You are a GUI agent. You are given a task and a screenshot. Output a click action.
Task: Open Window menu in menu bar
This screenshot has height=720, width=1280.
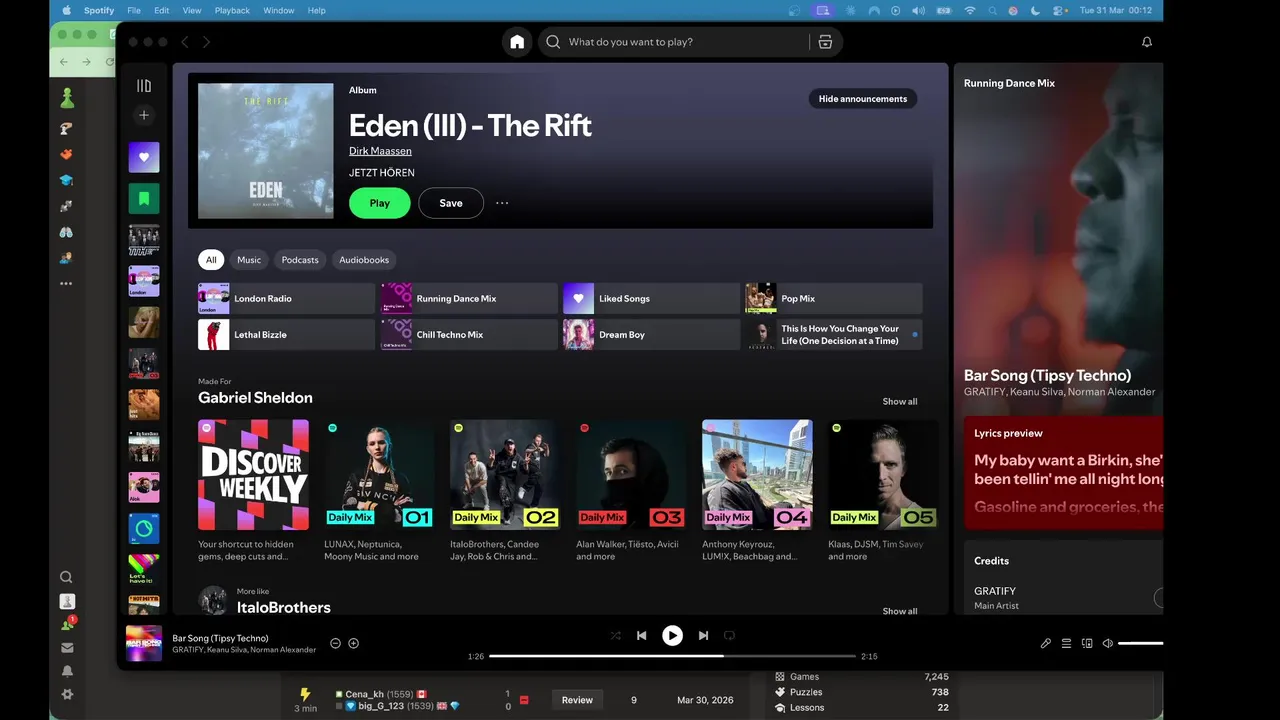279,10
